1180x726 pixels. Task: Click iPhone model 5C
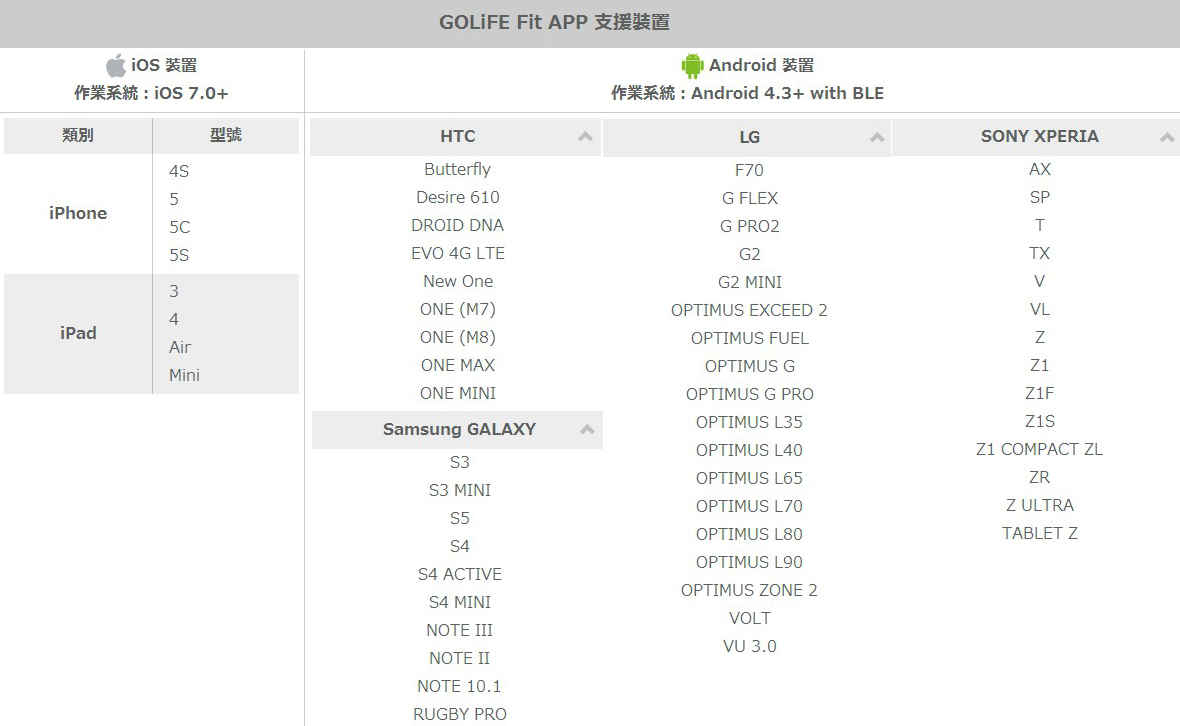[x=180, y=227]
